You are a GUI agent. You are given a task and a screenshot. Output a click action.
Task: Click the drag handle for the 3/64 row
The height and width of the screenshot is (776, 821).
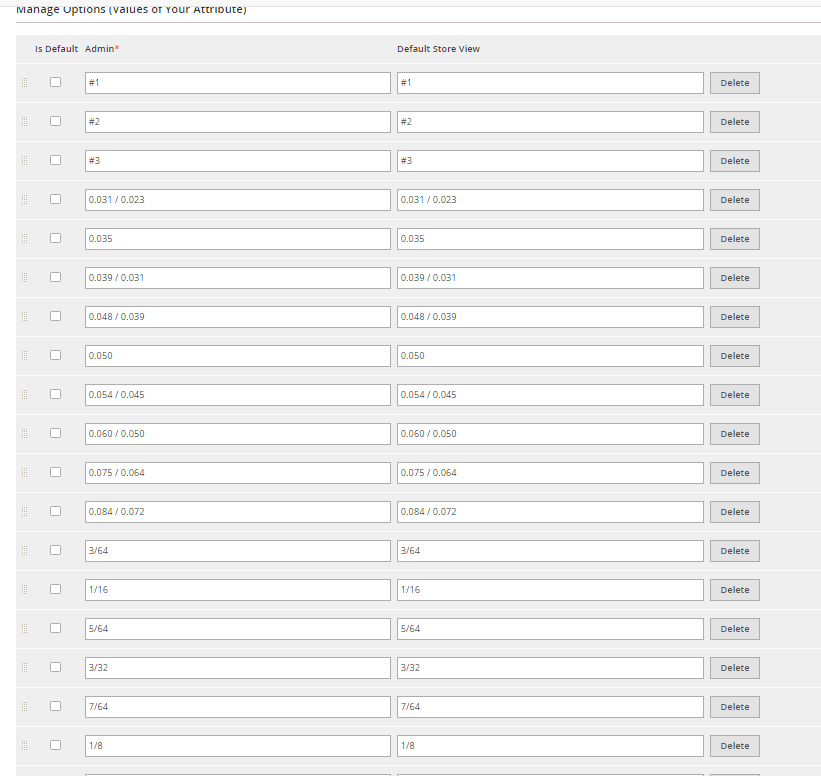(25, 551)
